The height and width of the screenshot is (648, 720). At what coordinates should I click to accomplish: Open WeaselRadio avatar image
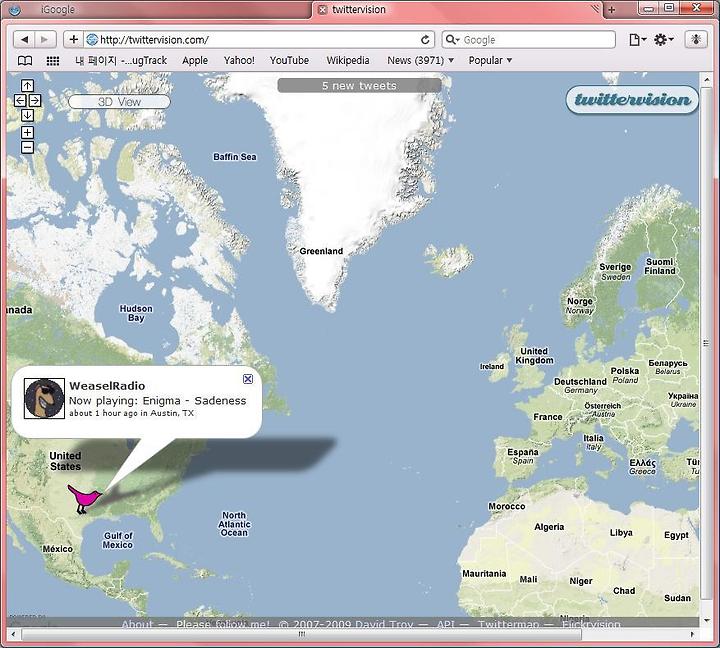pos(44,398)
